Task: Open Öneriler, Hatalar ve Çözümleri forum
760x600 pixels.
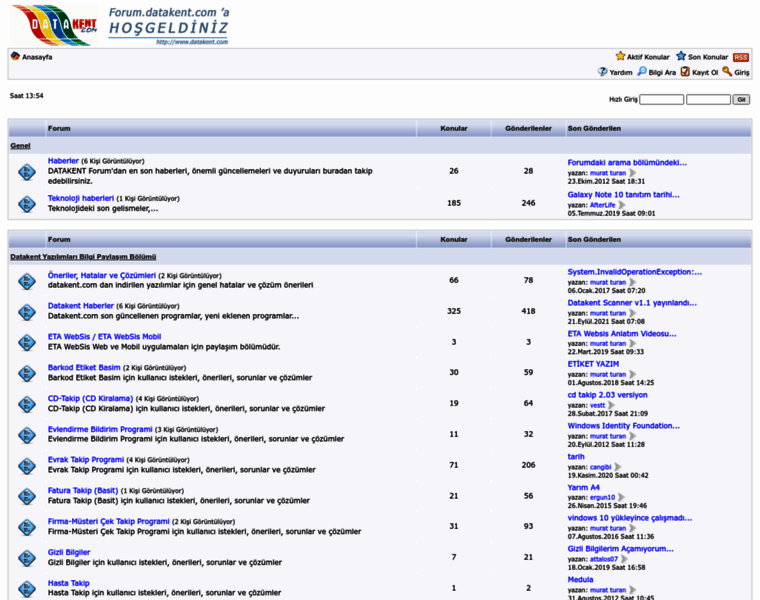Action: pyautogui.click(x=102, y=275)
